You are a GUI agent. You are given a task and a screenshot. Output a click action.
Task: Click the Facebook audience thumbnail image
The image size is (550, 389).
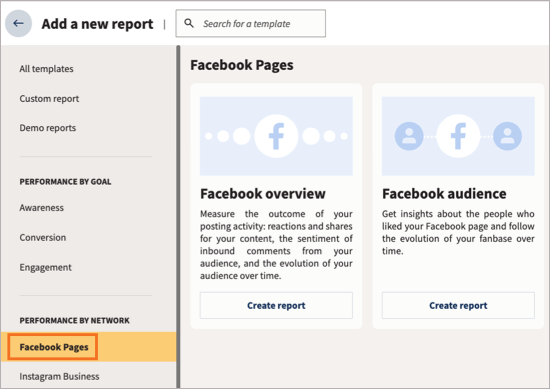(x=458, y=136)
